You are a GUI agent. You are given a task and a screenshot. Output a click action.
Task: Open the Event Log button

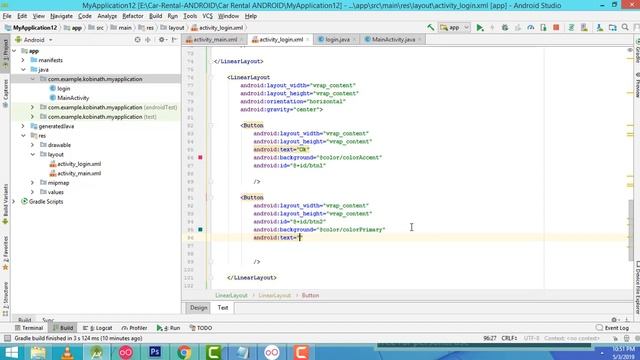point(612,328)
